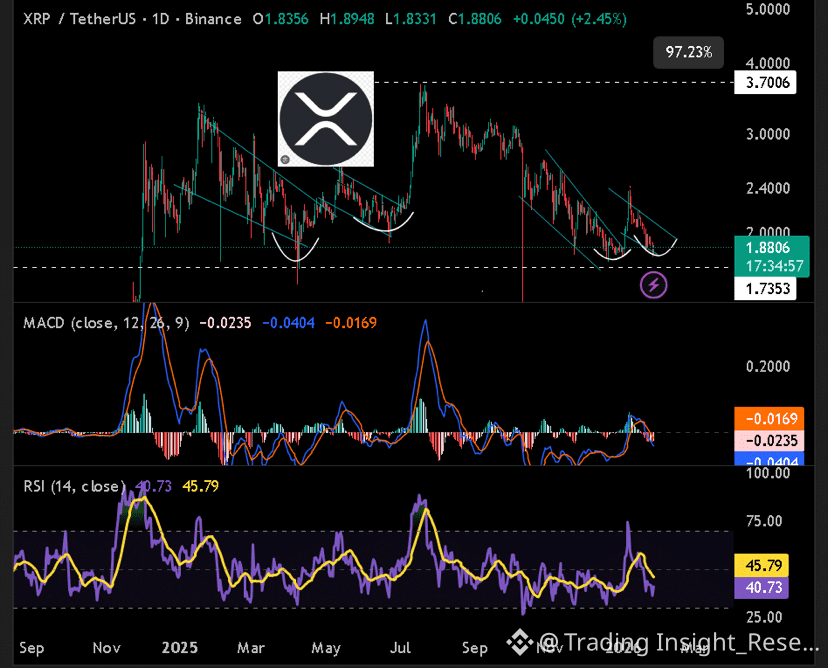This screenshot has width=828, height=668.
Task: Select the XRP logo image
Action: (325, 119)
